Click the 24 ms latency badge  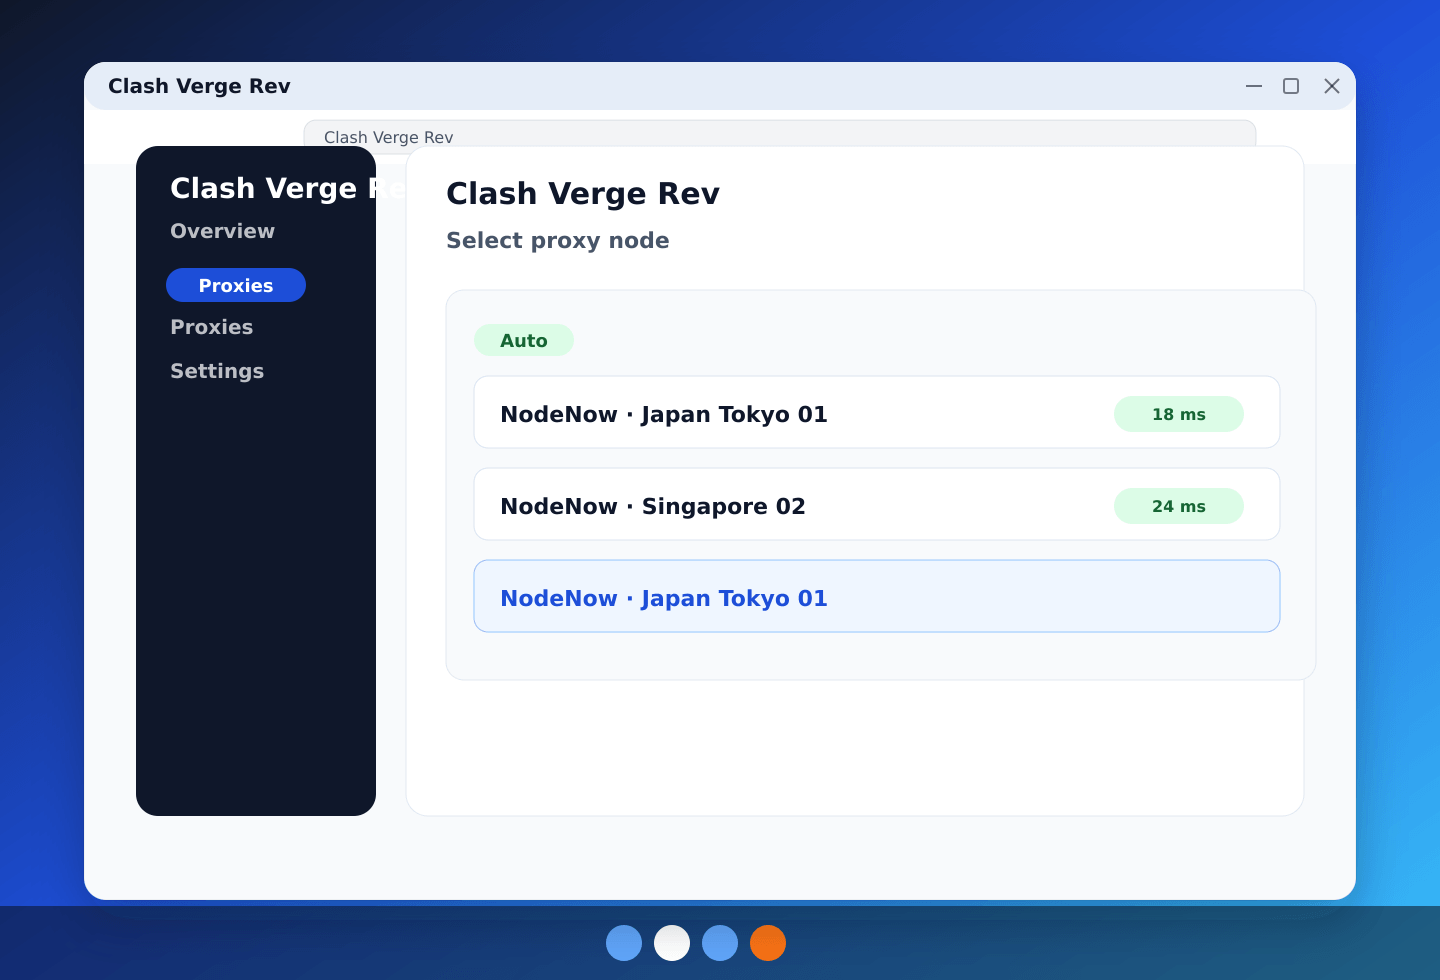(x=1179, y=506)
